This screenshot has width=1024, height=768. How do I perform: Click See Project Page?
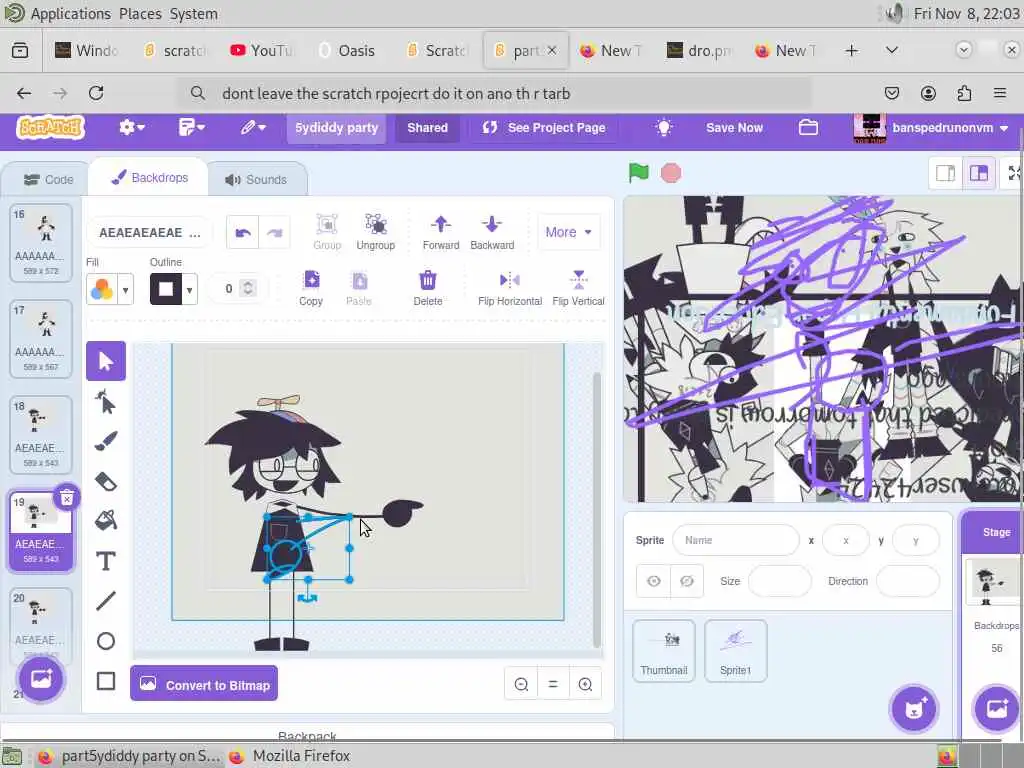tap(543, 128)
